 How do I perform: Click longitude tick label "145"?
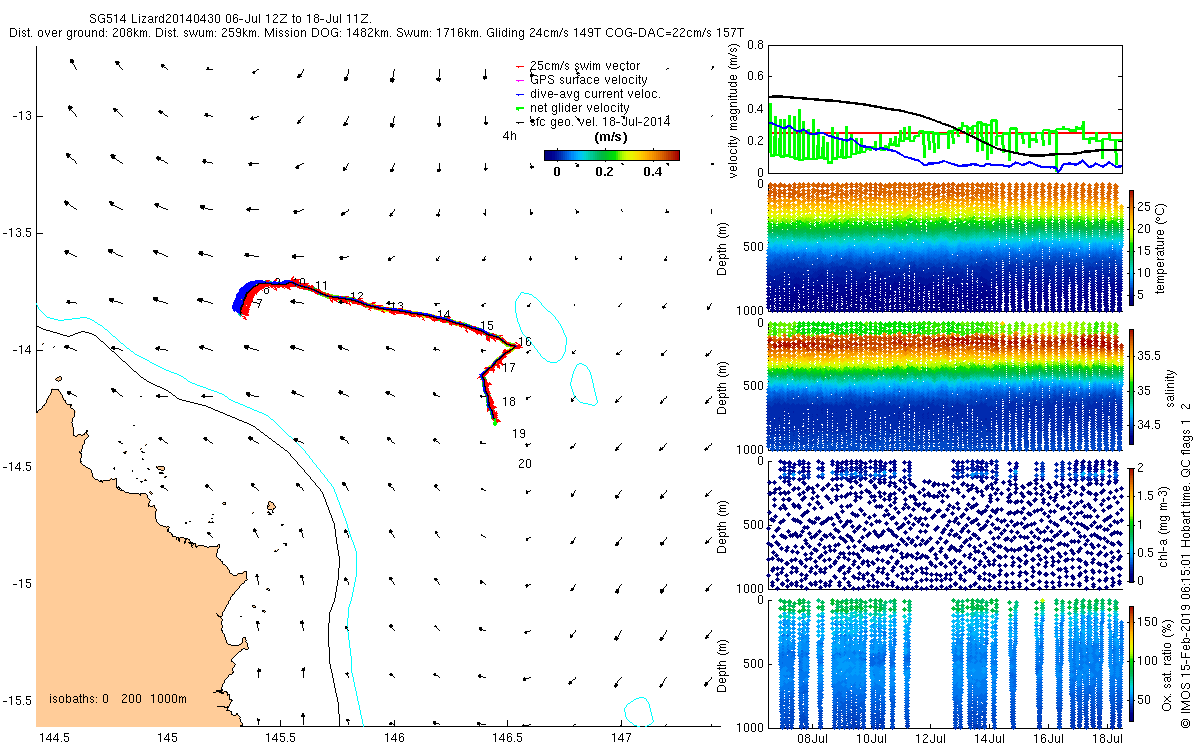click(167, 738)
